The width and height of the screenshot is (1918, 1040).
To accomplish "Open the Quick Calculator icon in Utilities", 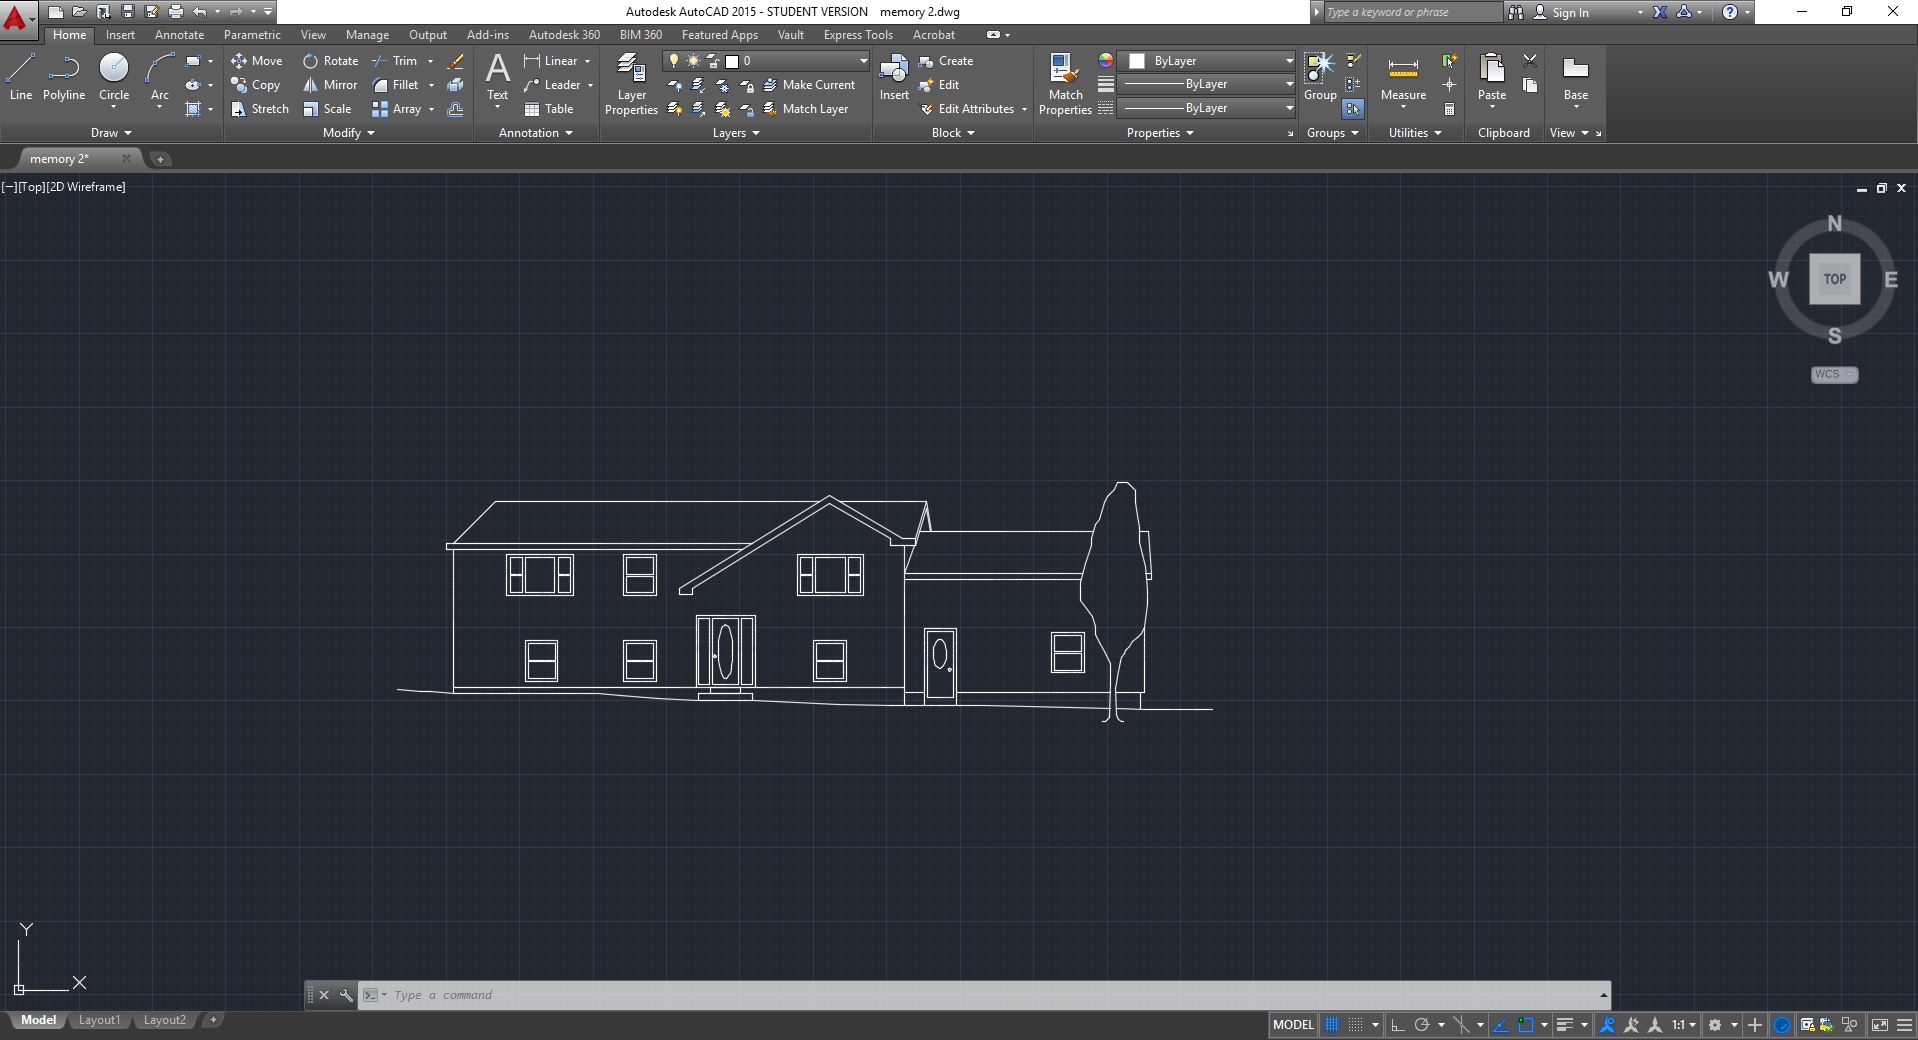I will click(x=1449, y=109).
